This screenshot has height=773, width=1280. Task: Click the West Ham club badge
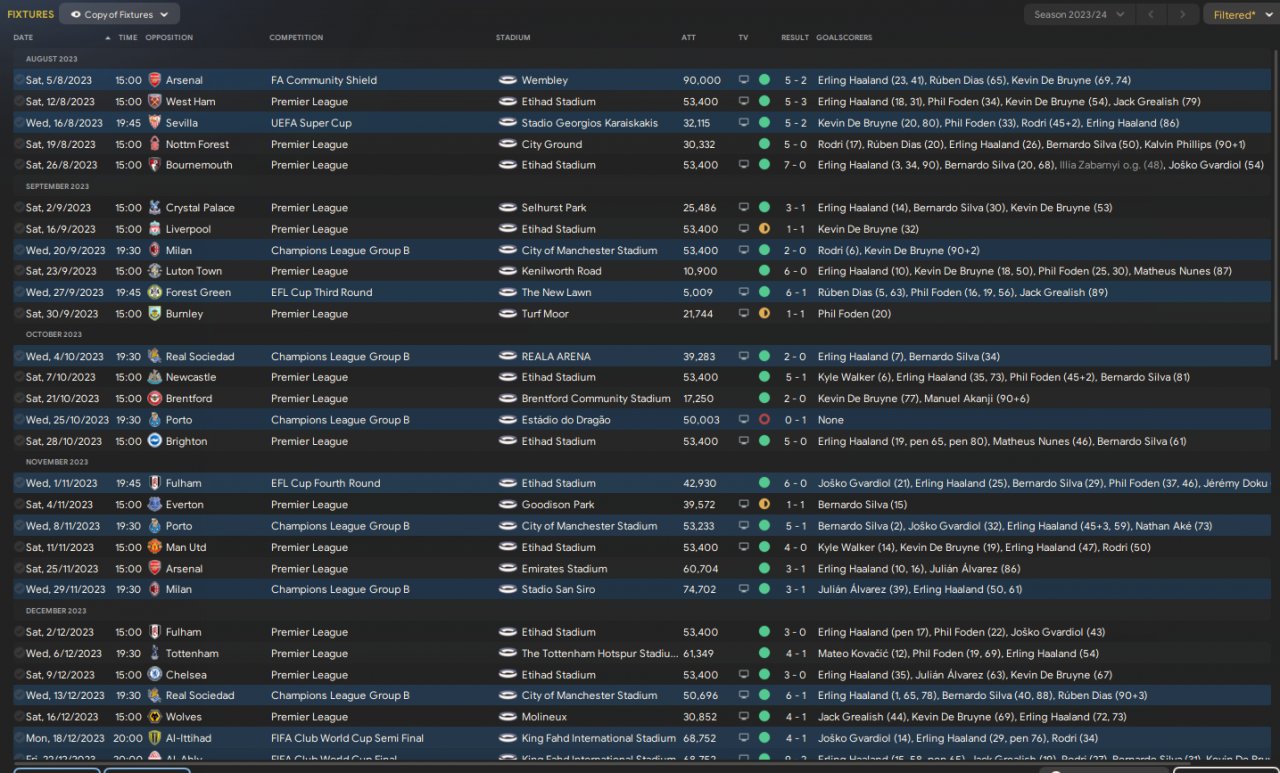click(x=154, y=101)
